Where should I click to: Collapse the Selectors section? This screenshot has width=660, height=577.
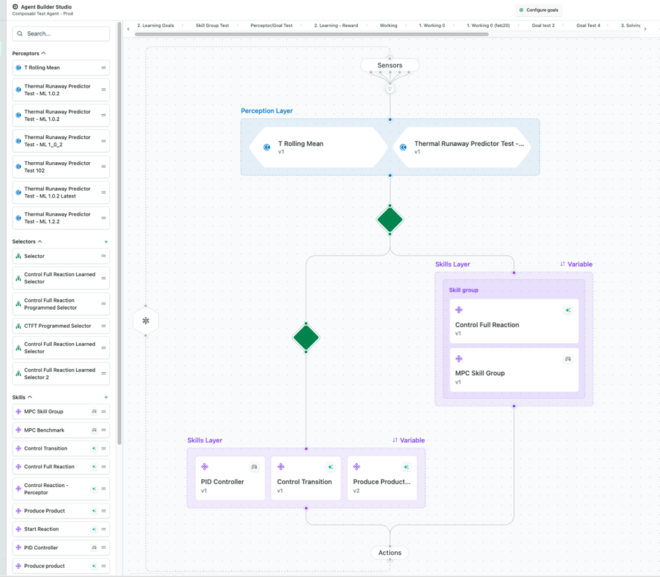[40, 241]
